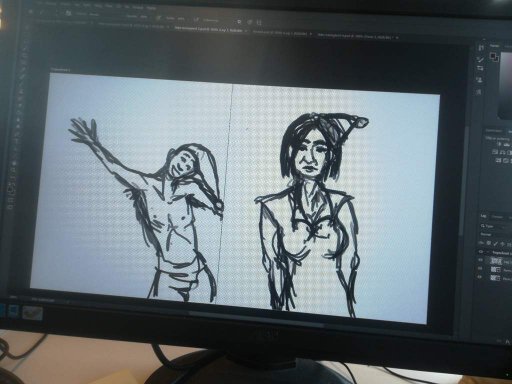Open the Brush settings icon in the panel dock
The width and height of the screenshot is (512, 384).
480,59
